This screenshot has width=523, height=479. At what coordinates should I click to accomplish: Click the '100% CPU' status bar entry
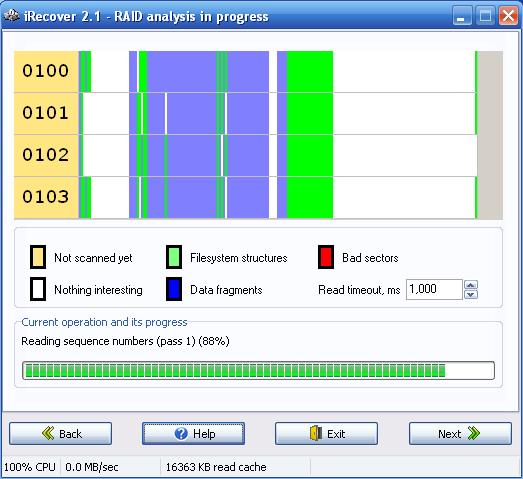[x=30, y=467]
